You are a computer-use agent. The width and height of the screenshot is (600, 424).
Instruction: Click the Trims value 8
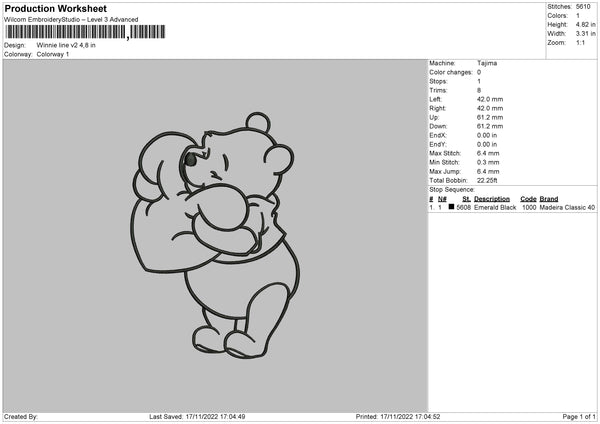pyautogui.click(x=479, y=91)
